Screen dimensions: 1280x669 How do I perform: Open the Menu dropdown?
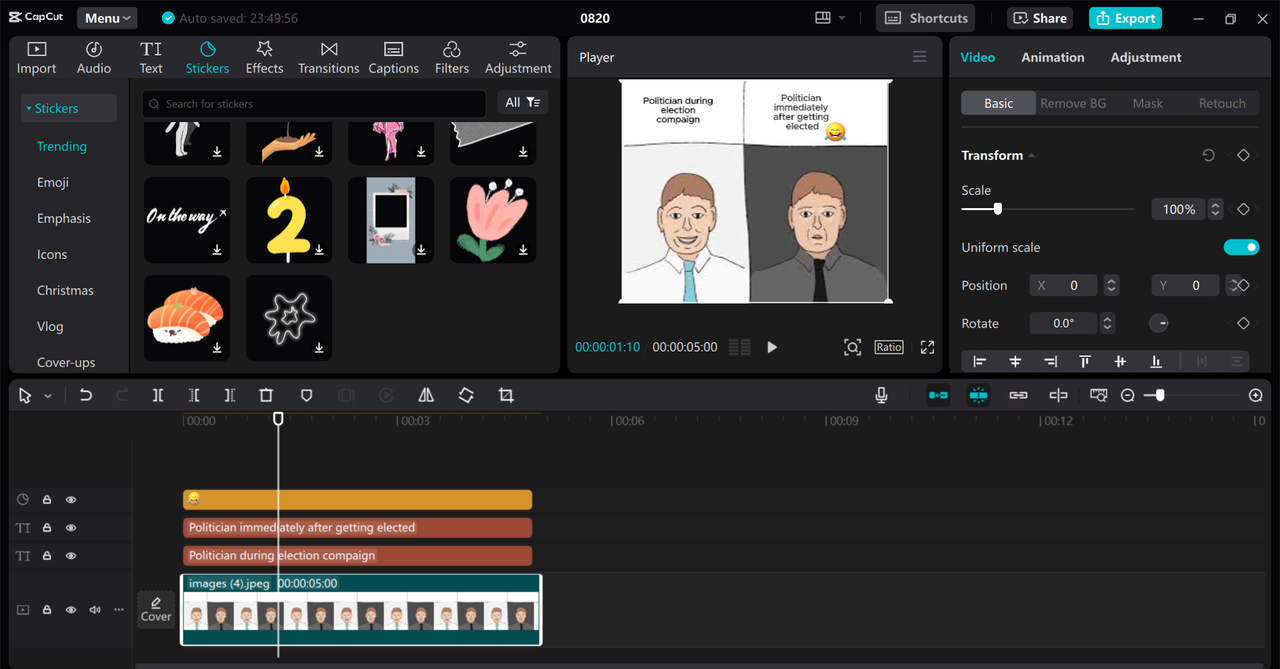(x=107, y=18)
